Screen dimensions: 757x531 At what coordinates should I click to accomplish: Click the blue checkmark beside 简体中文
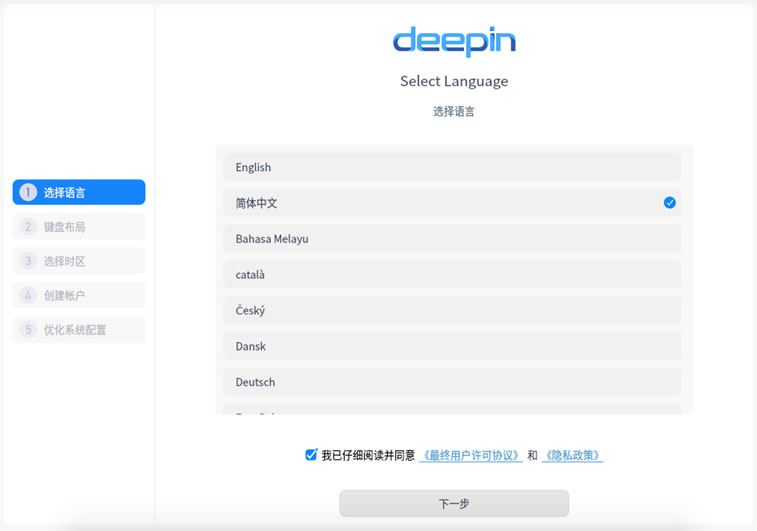tap(670, 203)
